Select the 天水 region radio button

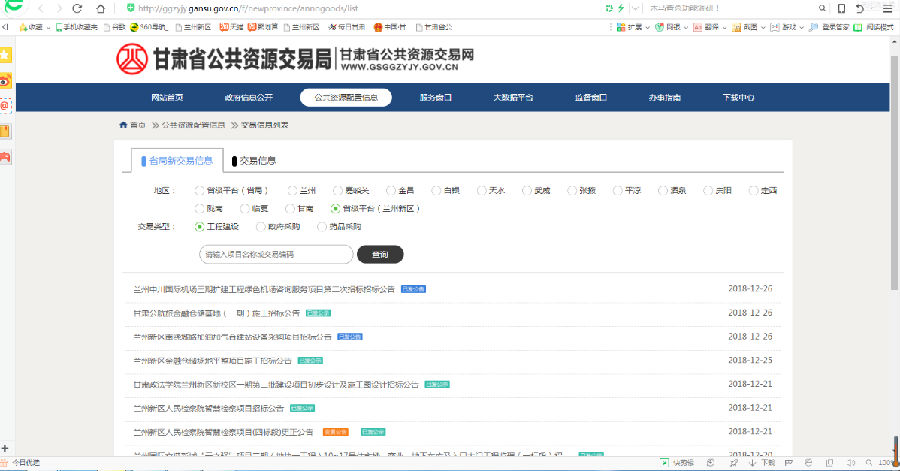click(482, 190)
